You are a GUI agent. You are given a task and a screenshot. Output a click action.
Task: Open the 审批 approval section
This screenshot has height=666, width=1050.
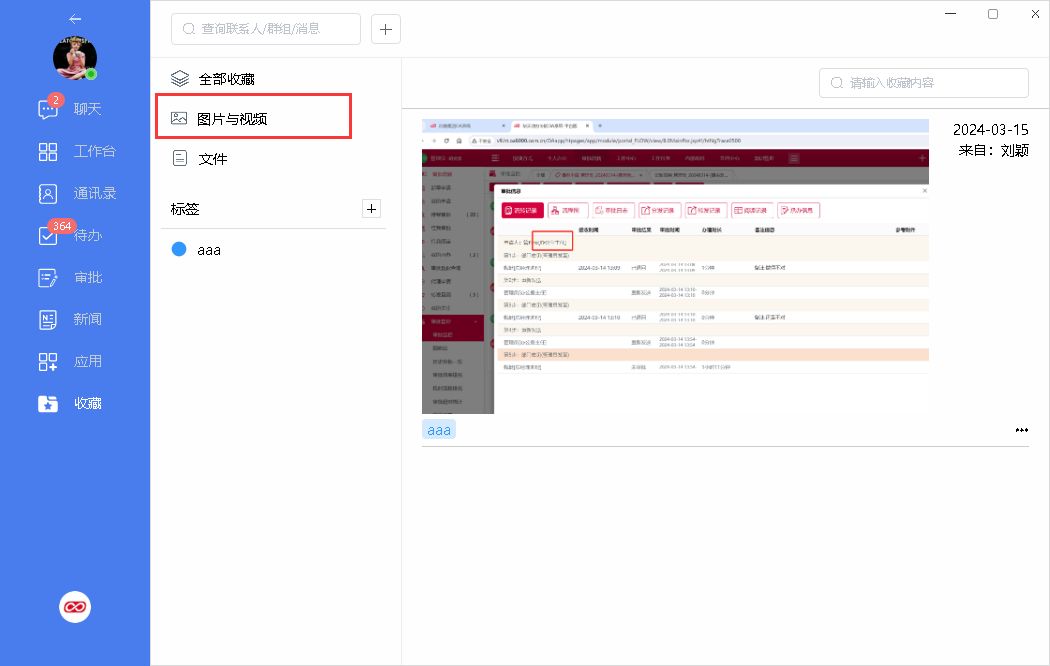tap(74, 277)
